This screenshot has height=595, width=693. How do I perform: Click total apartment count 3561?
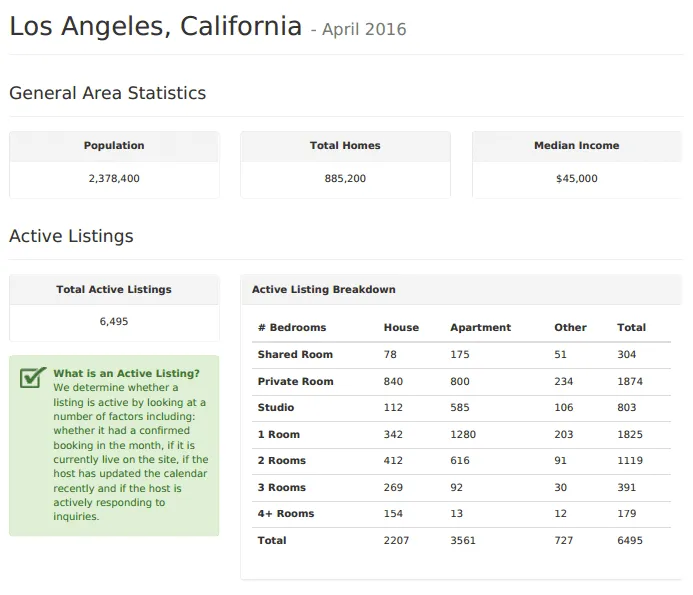463,541
